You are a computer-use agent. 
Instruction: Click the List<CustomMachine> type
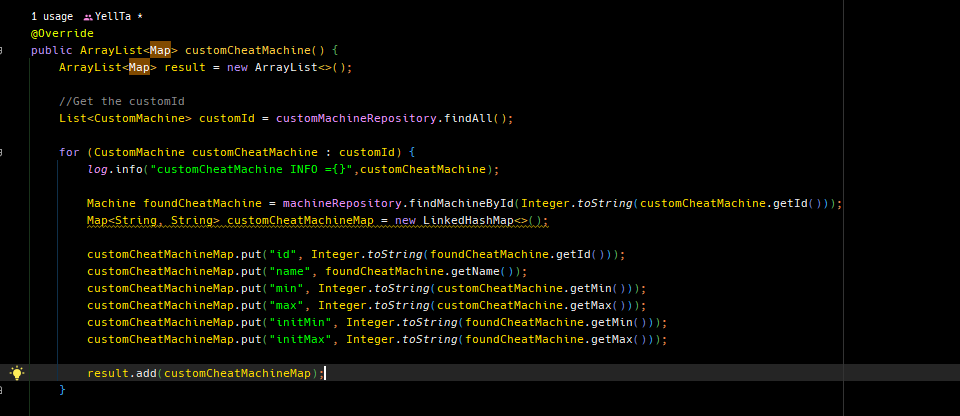point(126,118)
